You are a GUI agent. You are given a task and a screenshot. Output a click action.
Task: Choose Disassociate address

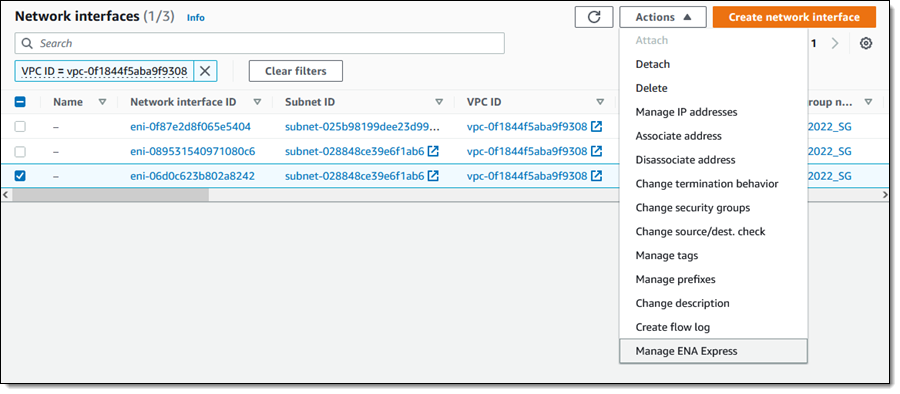pos(713,160)
